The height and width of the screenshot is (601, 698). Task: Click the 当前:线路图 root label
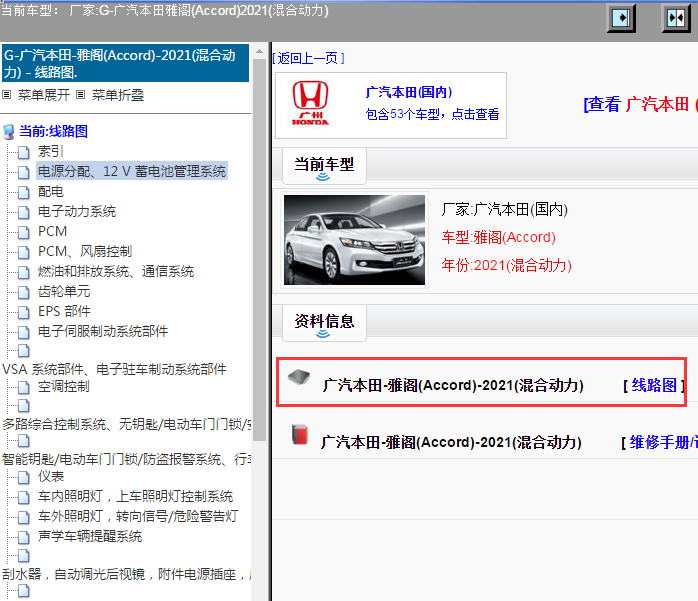coord(53,131)
